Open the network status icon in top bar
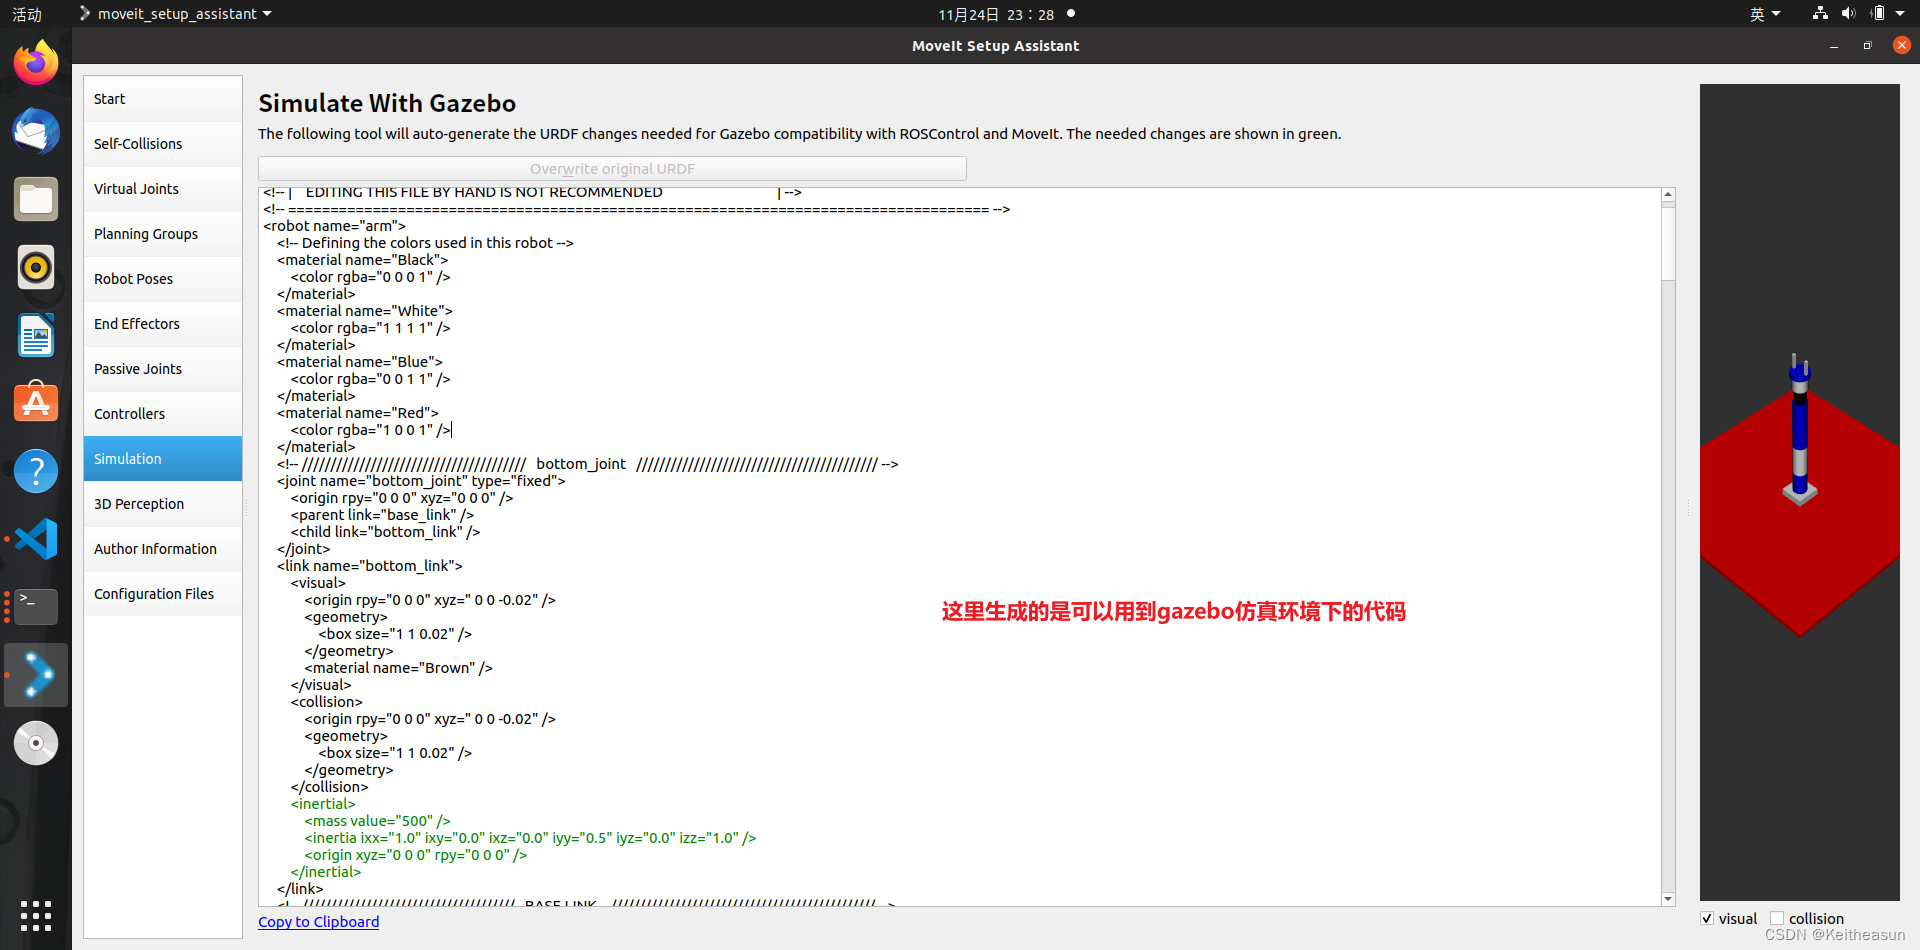Screen dimensions: 1920x950 [1820, 13]
